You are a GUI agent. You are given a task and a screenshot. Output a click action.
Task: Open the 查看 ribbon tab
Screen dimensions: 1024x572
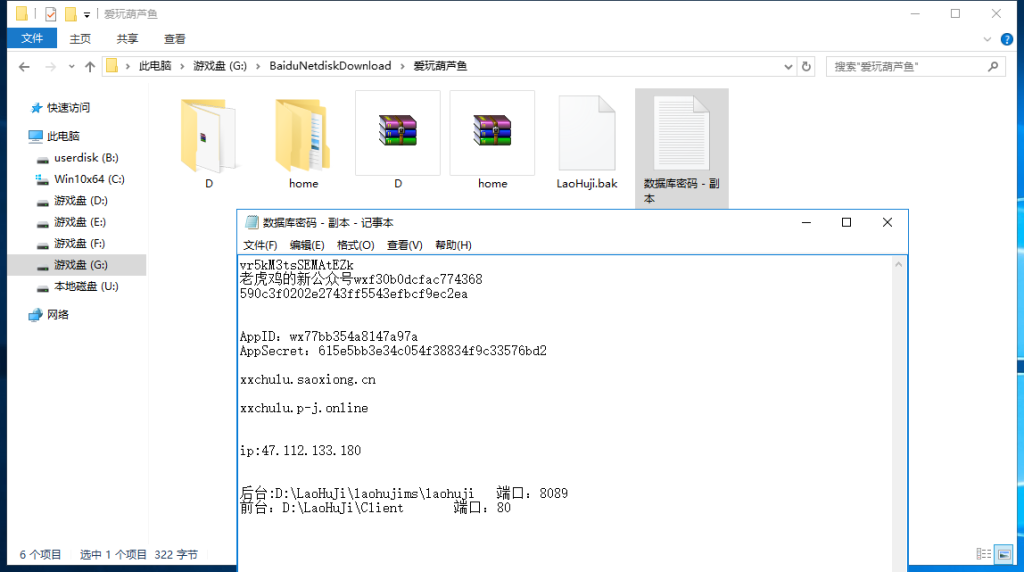[174, 39]
